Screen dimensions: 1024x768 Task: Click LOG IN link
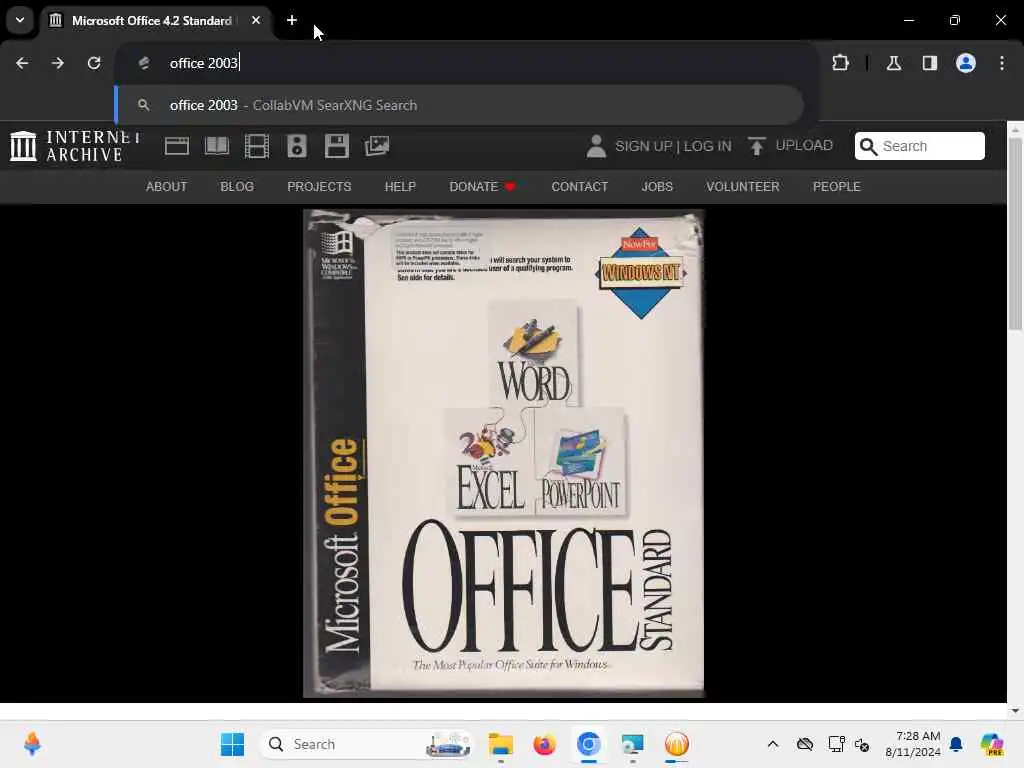[x=707, y=146]
